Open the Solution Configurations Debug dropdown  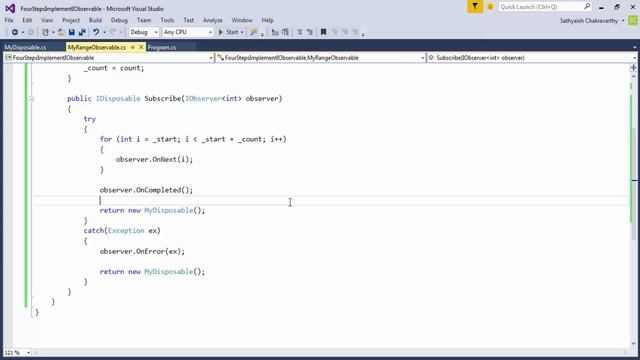(144, 32)
